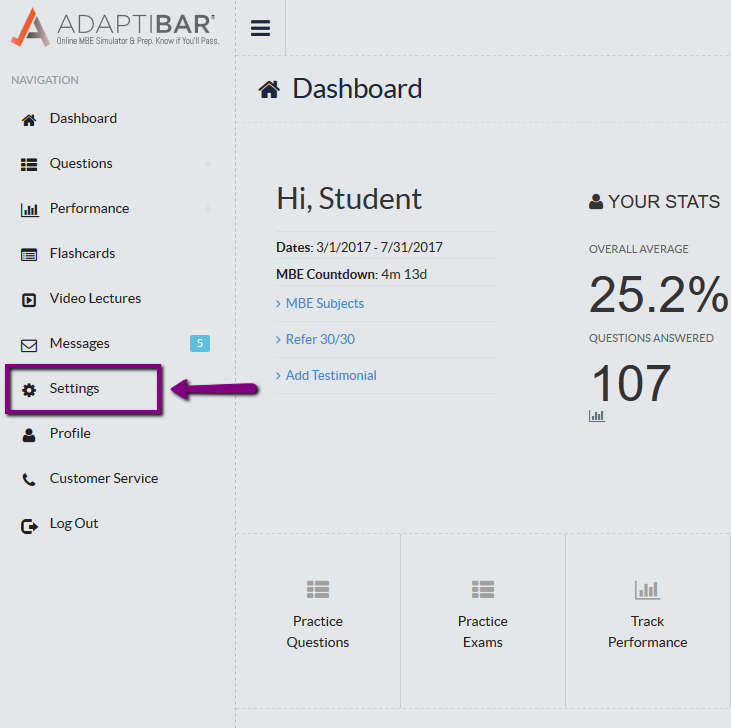Open the Refer 30/30 link
This screenshot has height=728, width=731.
click(320, 339)
